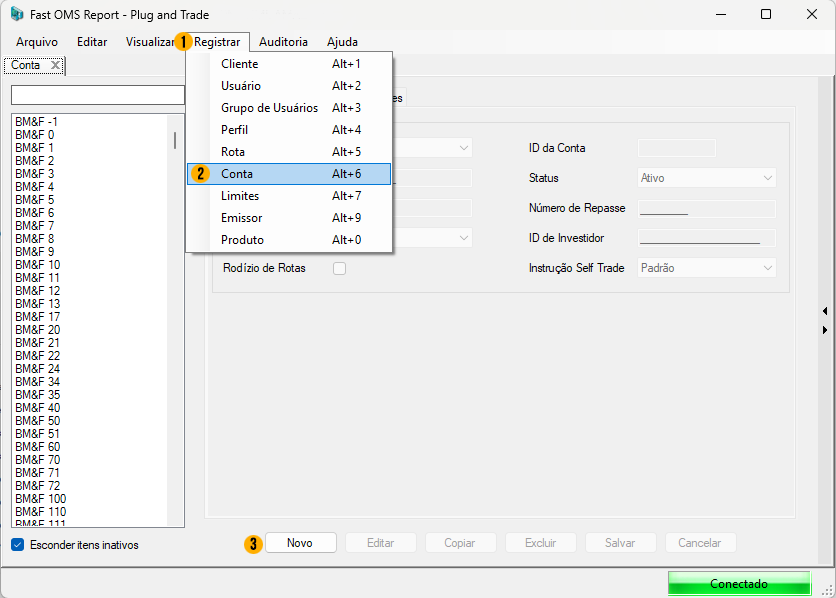
Task: Click the Cancelar button
Action: 701,543
